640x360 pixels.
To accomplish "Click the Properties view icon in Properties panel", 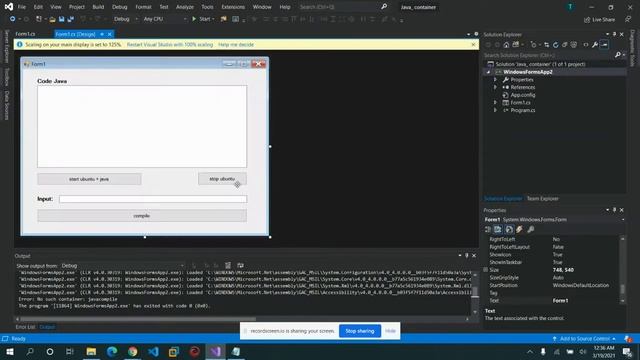I will 509,230.
